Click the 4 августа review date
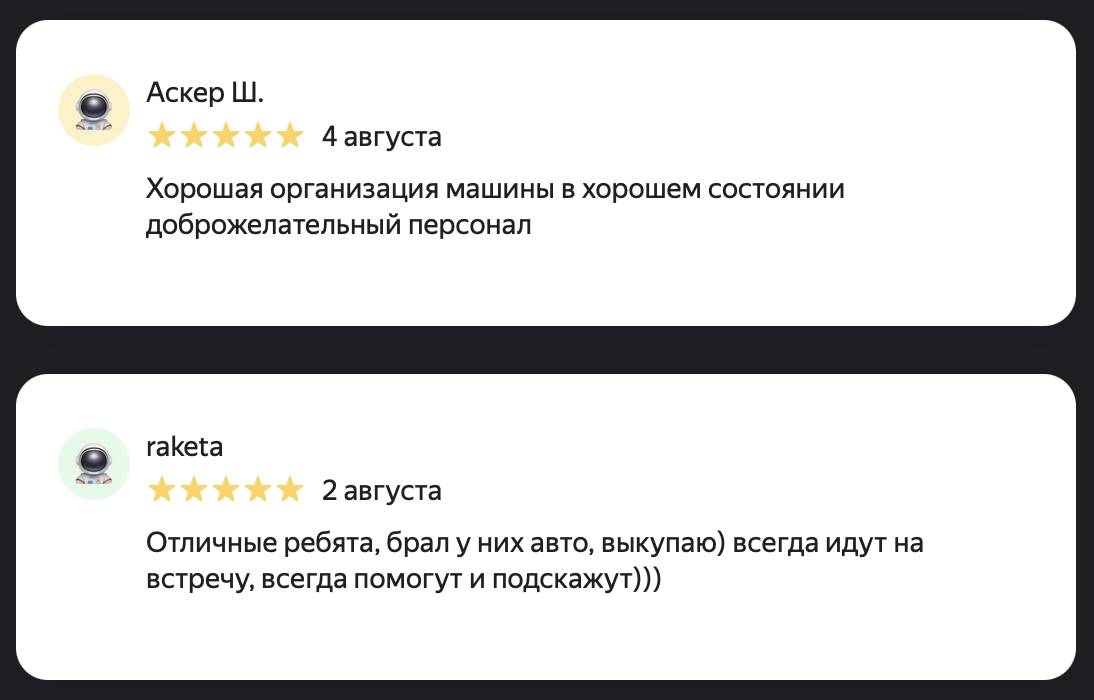The width and height of the screenshot is (1094, 700). (381, 136)
